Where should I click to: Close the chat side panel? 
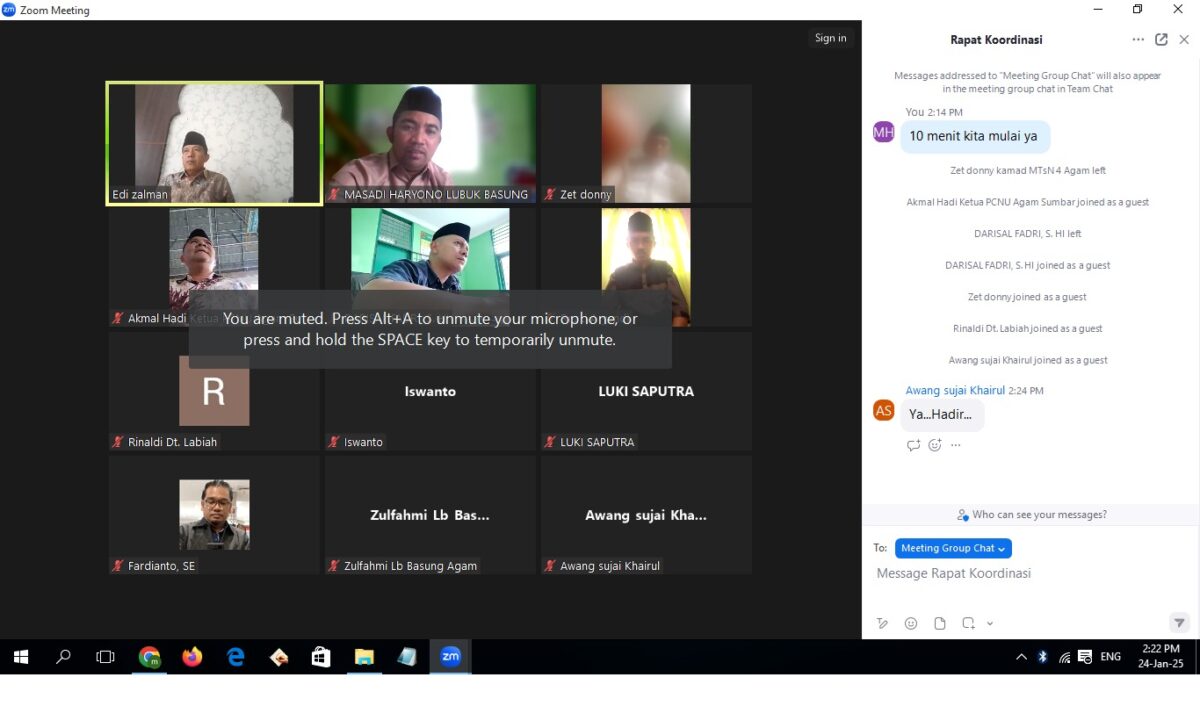click(1184, 40)
